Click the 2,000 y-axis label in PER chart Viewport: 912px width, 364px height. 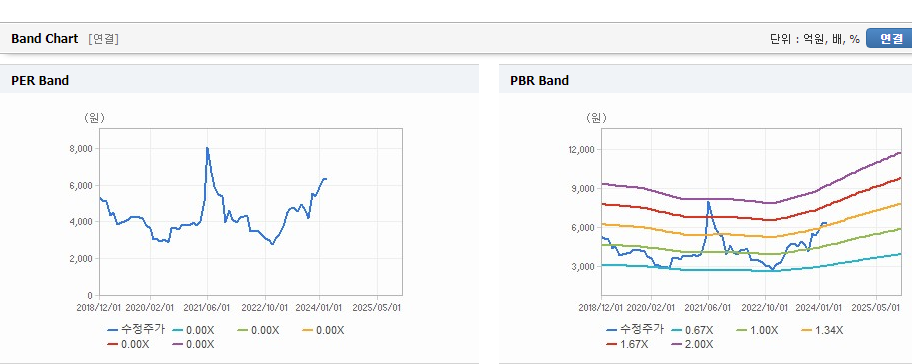pyautogui.click(x=81, y=258)
